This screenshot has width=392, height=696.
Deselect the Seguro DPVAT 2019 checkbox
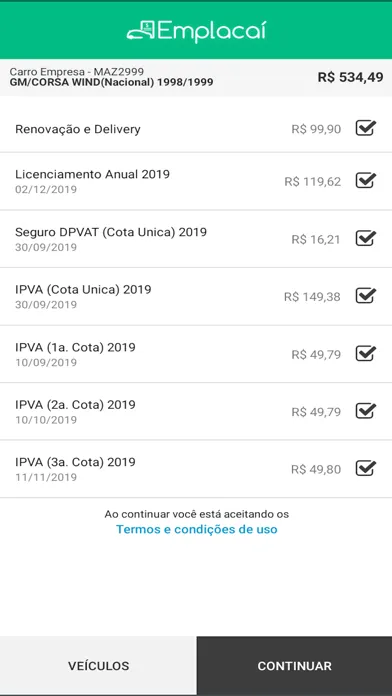click(366, 238)
